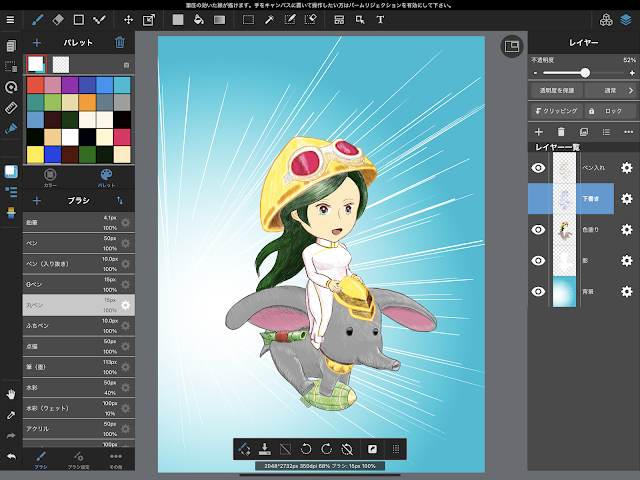Switch to the パレット tab
The width and height of the screenshot is (640, 480).
click(106, 178)
